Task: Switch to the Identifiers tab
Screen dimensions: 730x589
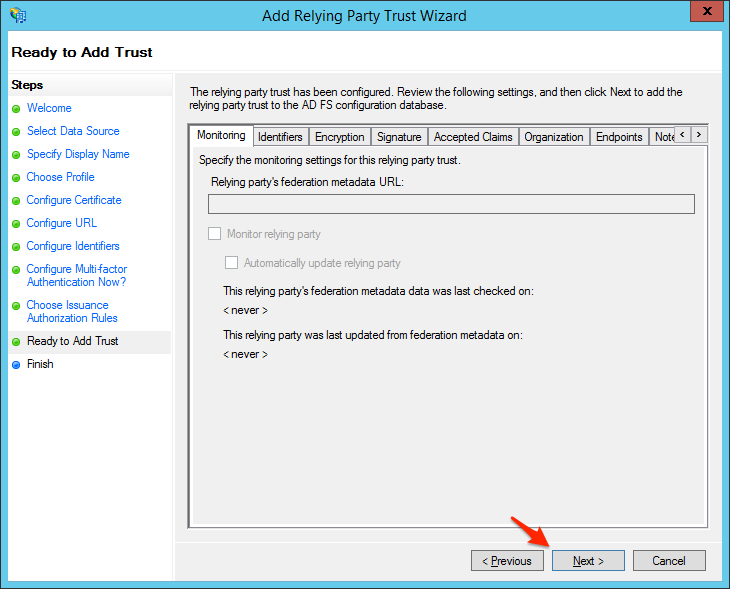Action: pos(280,137)
